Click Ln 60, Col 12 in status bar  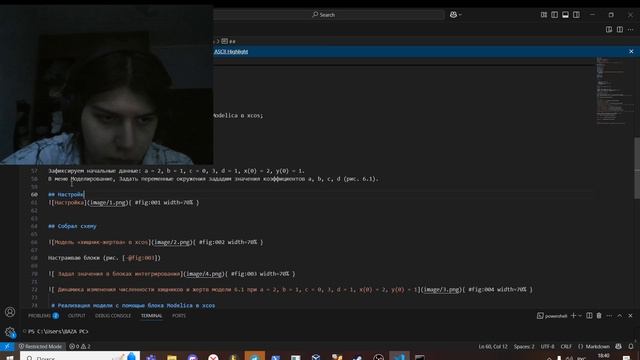(x=493, y=346)
